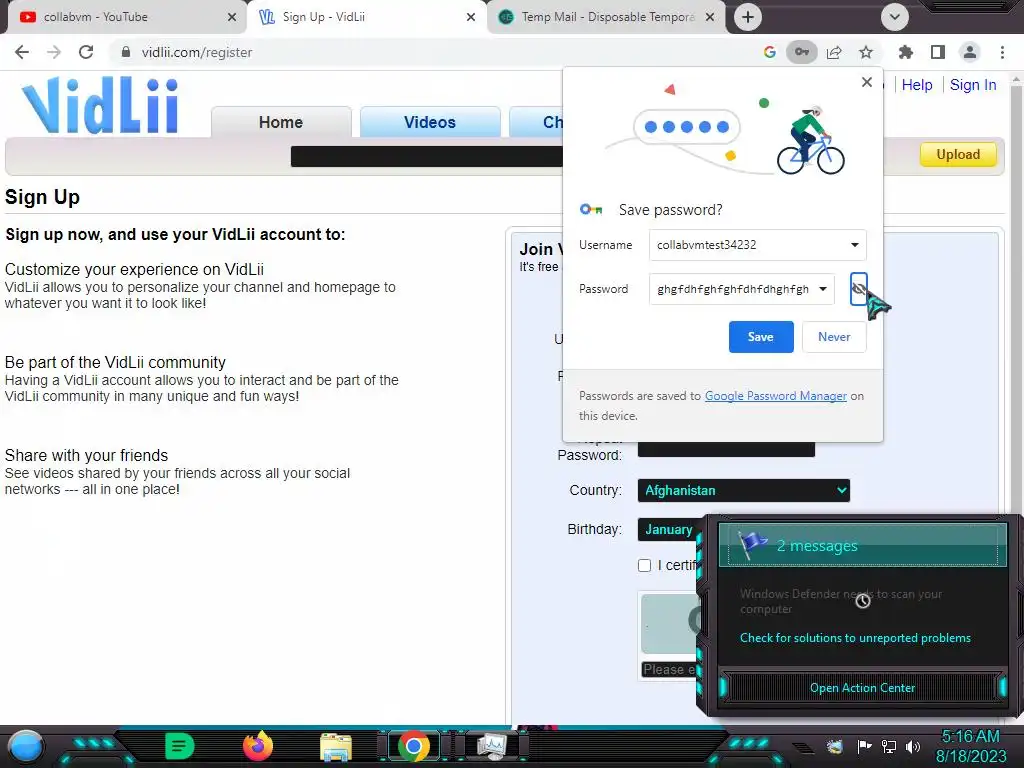Close the Temp Mail tab
Screen dimensions: 1024x768
[711, 18]
